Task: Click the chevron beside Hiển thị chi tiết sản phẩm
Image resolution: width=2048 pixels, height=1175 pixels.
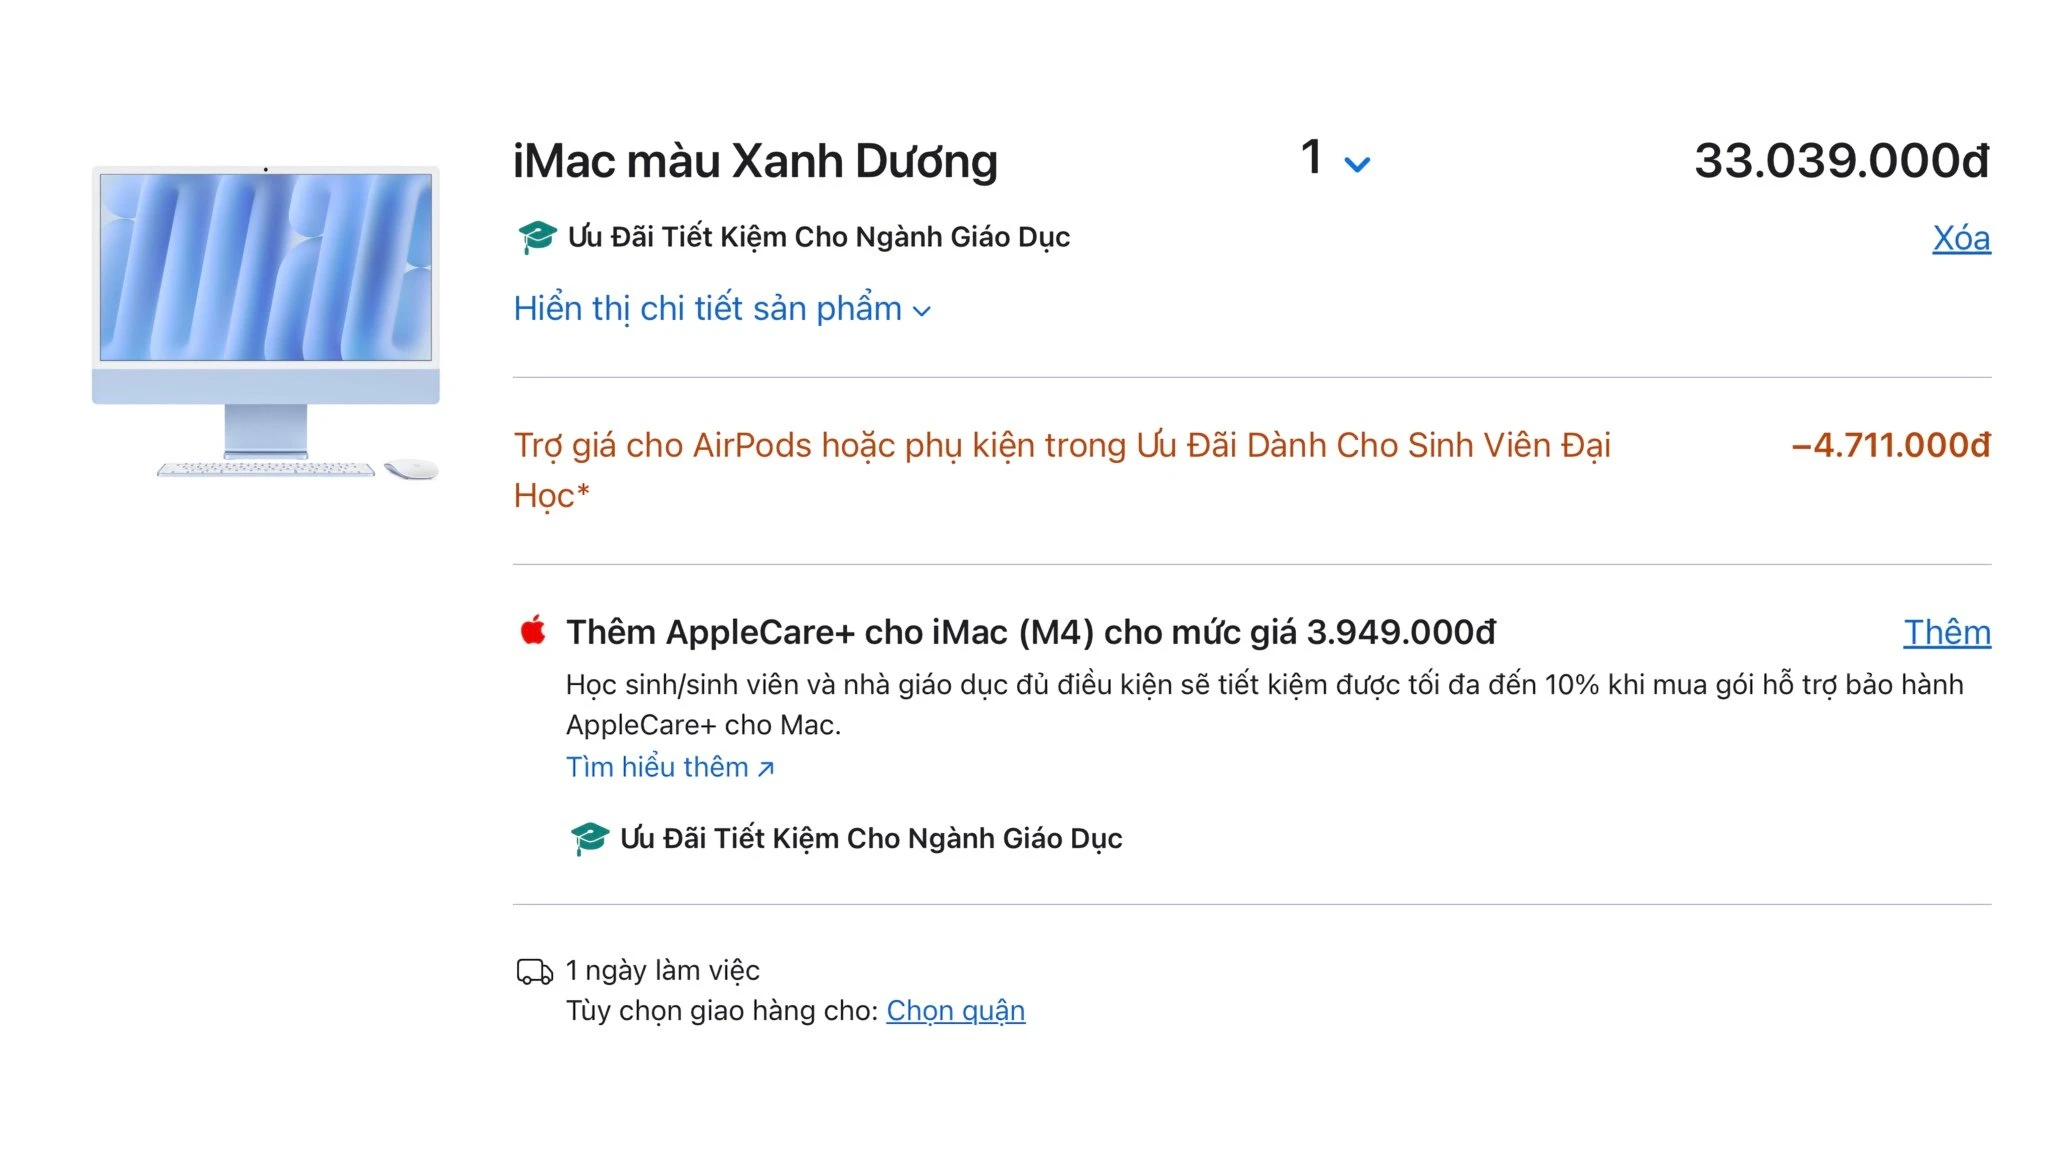Action: (x=922, y=311)
